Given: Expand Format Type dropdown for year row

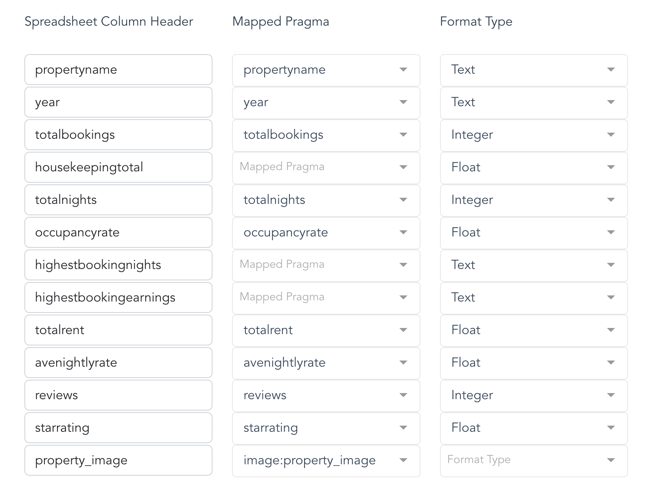Looking at the screenshot, I should coord(533,102).
